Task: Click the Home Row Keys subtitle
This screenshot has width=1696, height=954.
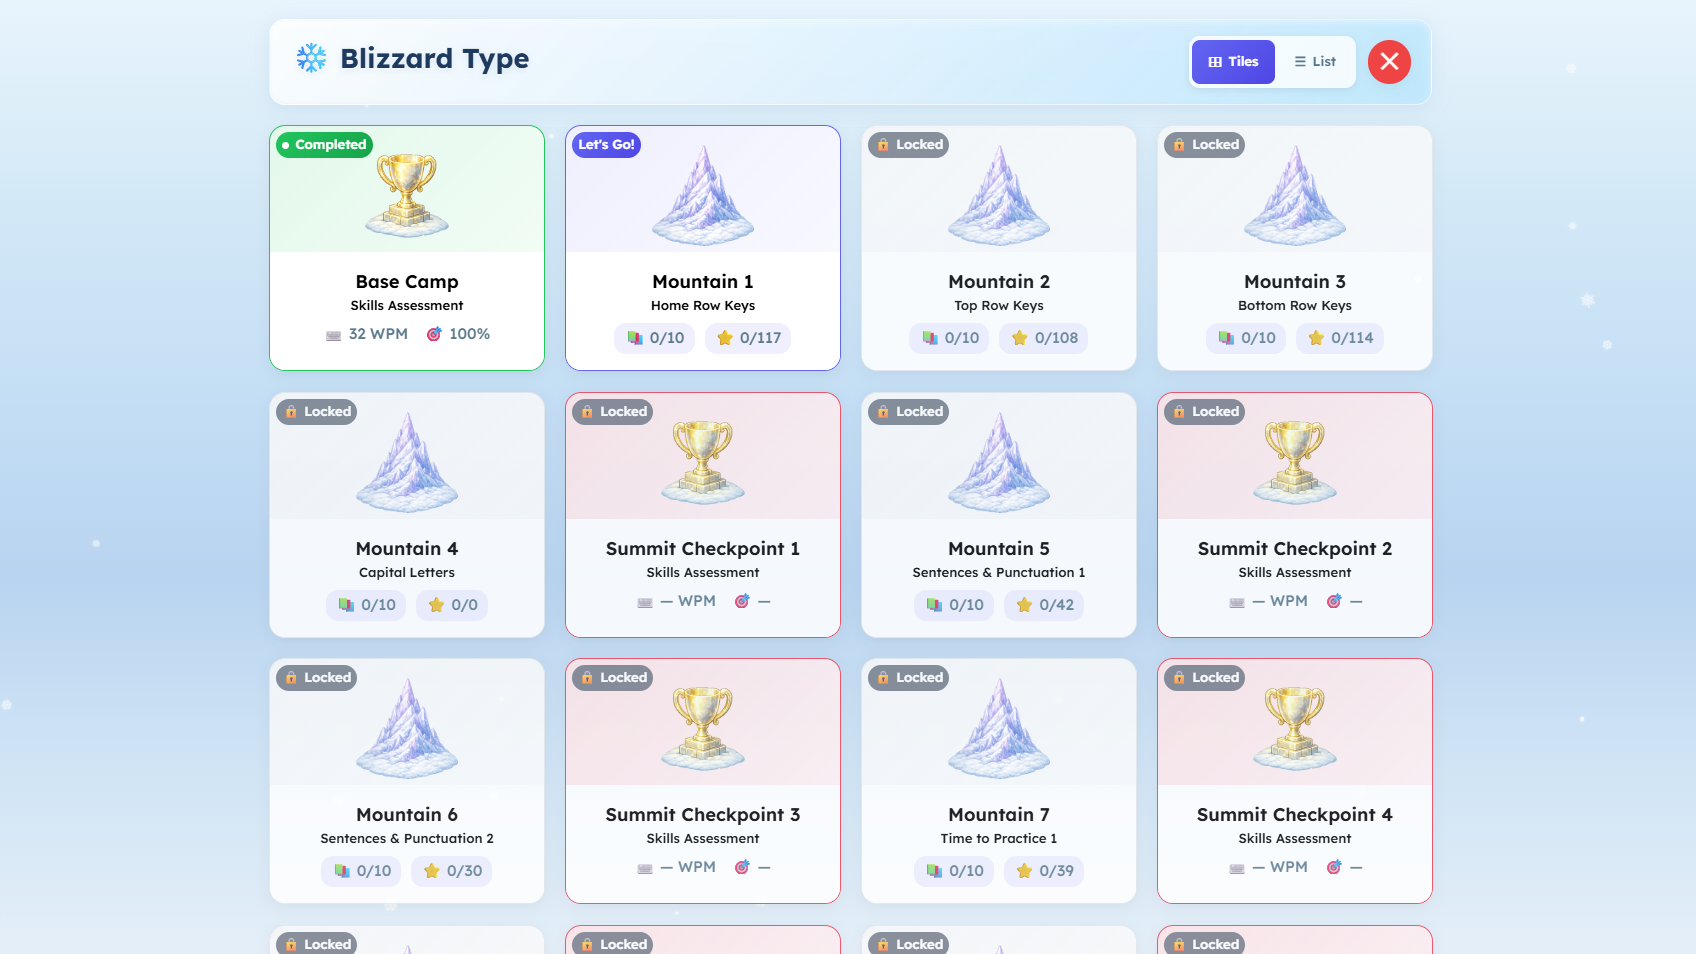Action: pyautogui.click(x=703, y=306)
